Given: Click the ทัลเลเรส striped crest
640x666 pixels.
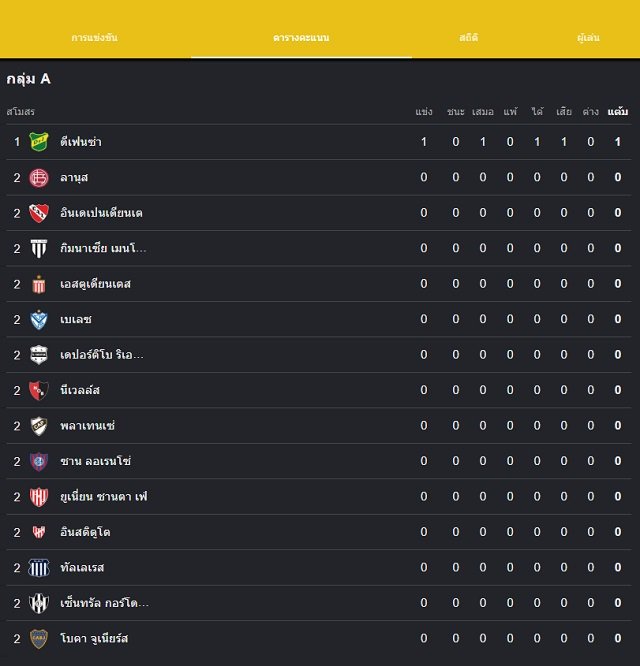Looking at the screenshot, I should [39, 567].
